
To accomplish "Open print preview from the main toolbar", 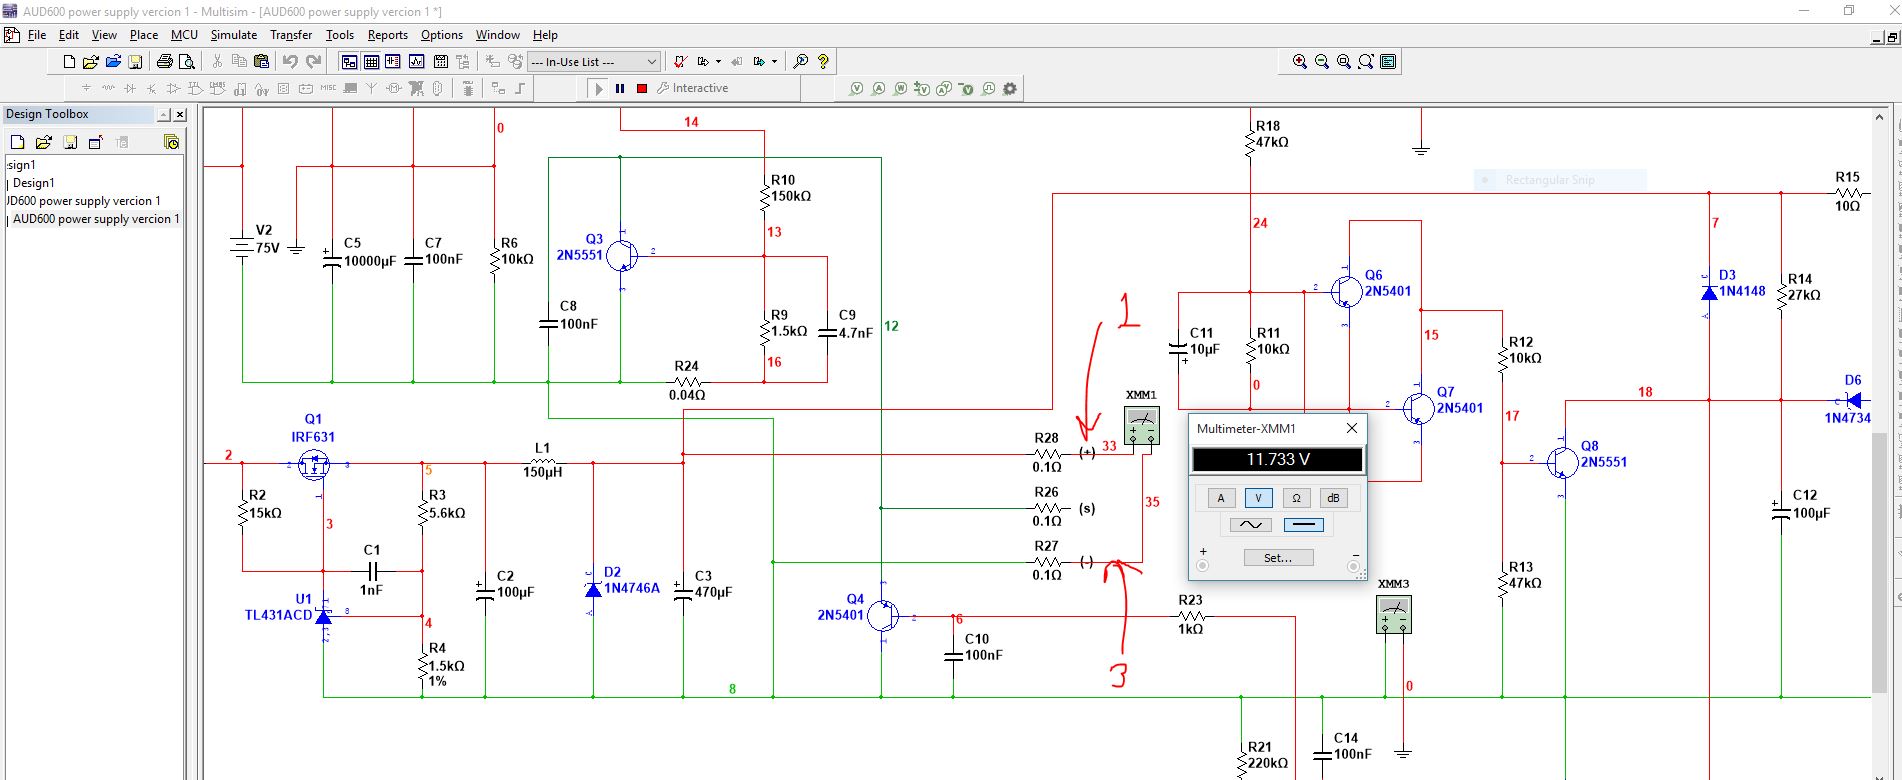I will [x=186, y=62].
